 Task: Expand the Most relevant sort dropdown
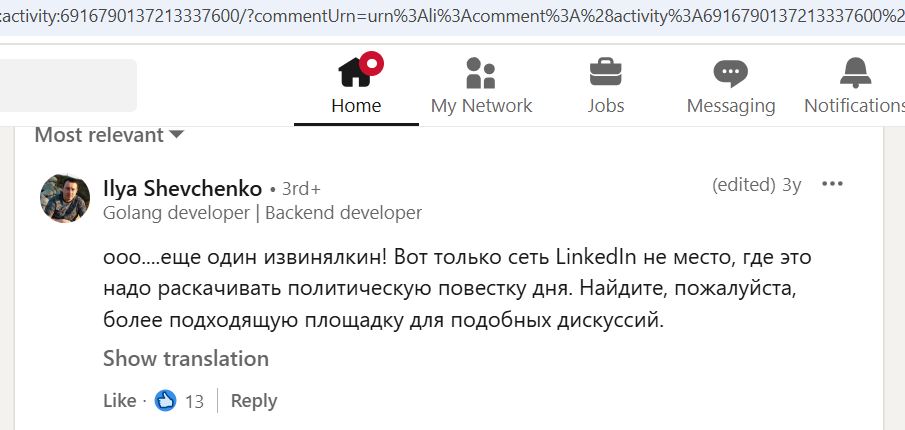coord(109,135)
